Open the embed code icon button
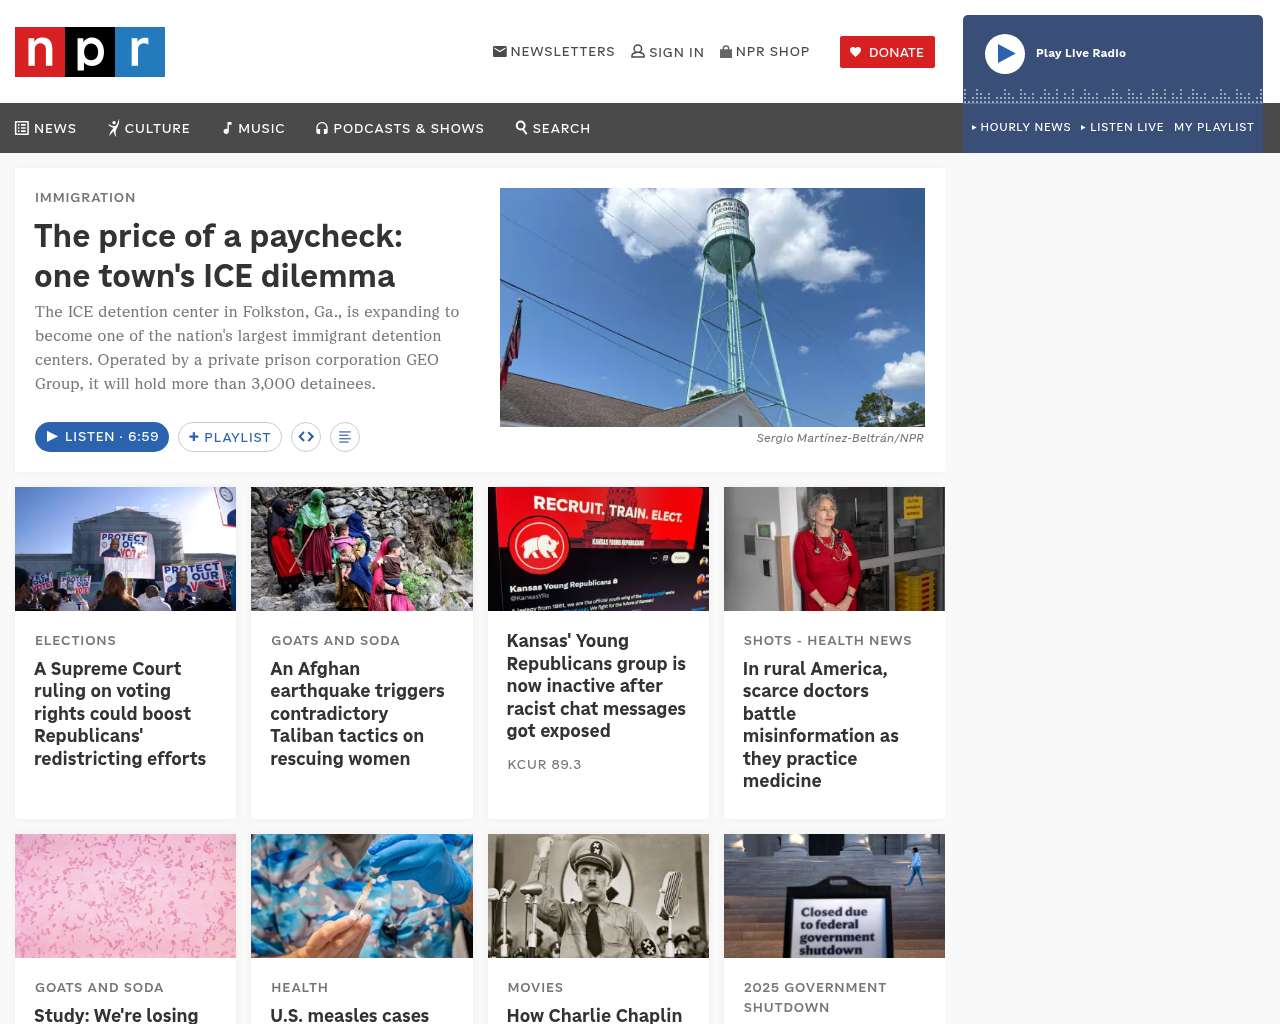 click(x=306, y=437)
